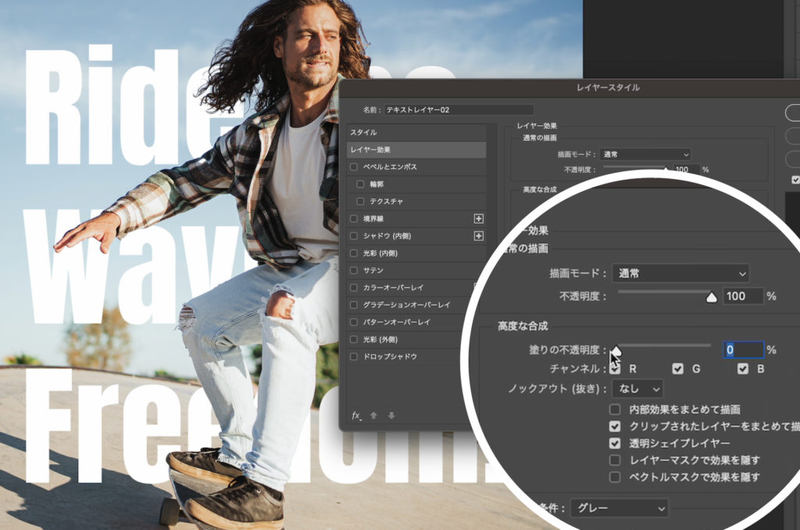Select the 境界線 style row label
Image resolution: width=800 pixels, height=530 pixels.
[373, 219]
